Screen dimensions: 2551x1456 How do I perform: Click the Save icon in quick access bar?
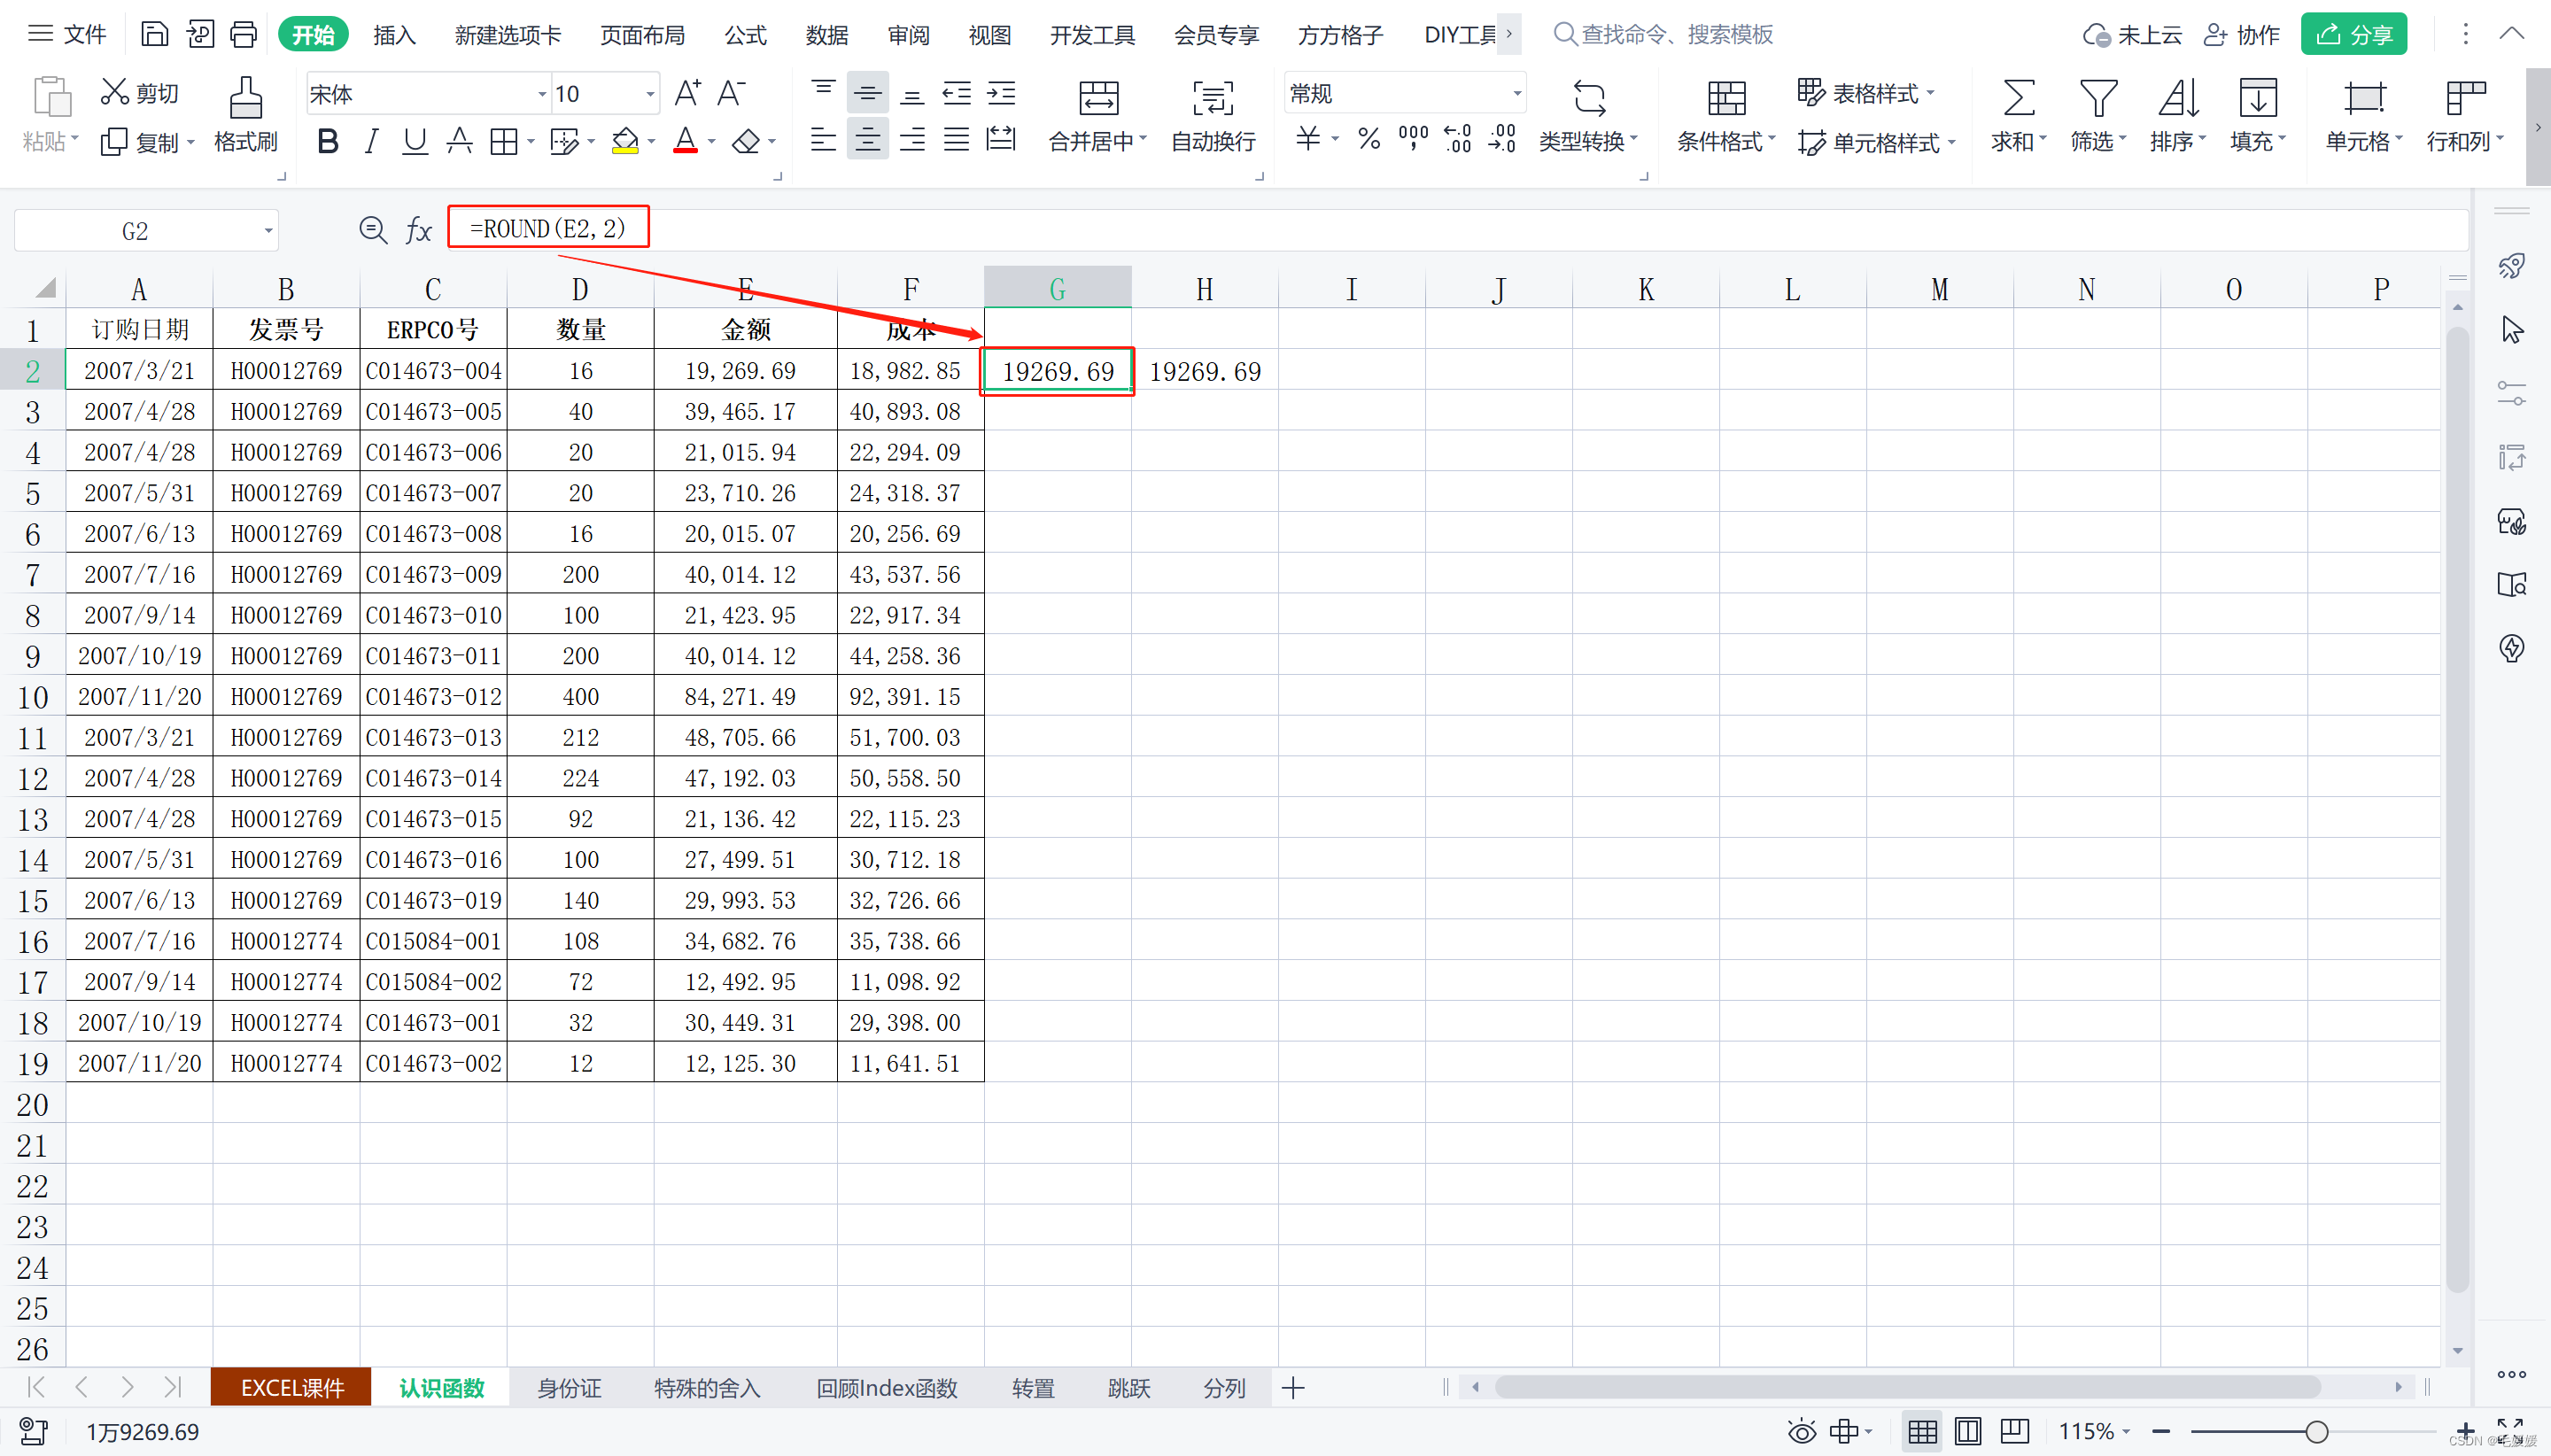(154, 34)
